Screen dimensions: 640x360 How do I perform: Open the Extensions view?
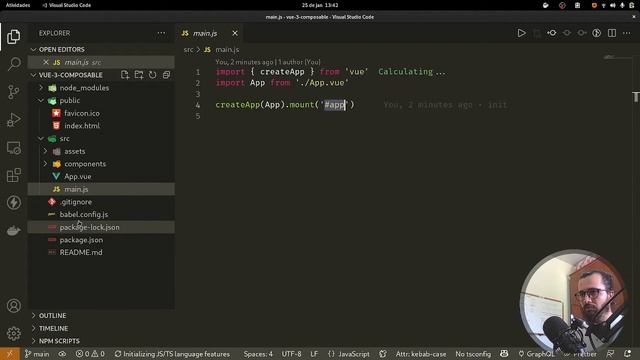(x=13, y=175)
